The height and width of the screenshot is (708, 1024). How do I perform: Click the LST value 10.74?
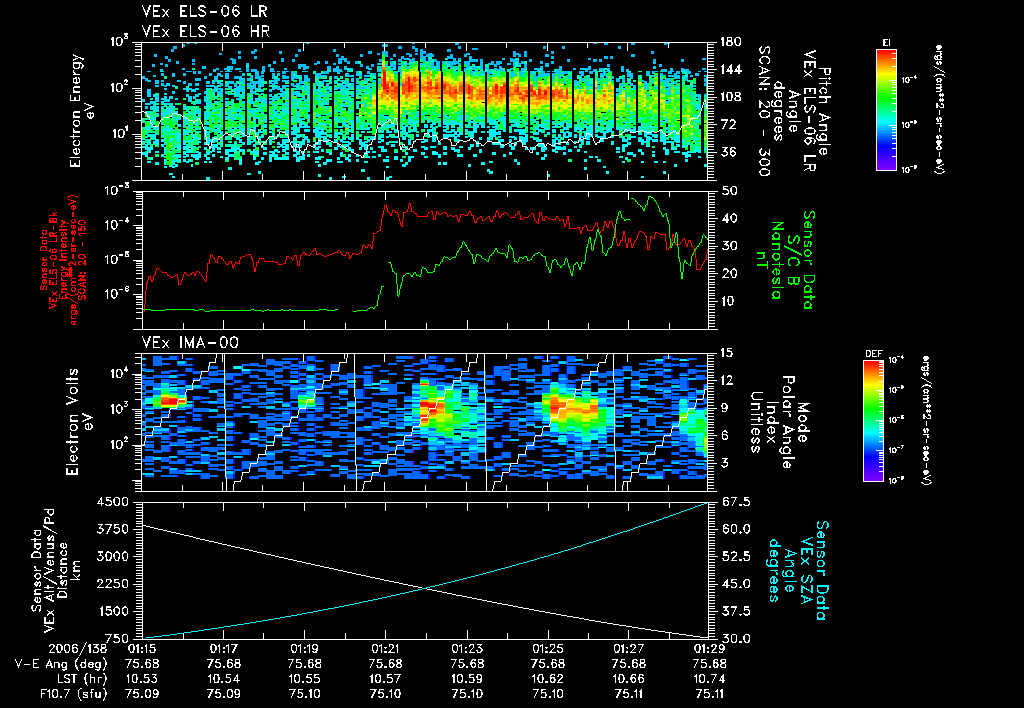coord(709,679)
